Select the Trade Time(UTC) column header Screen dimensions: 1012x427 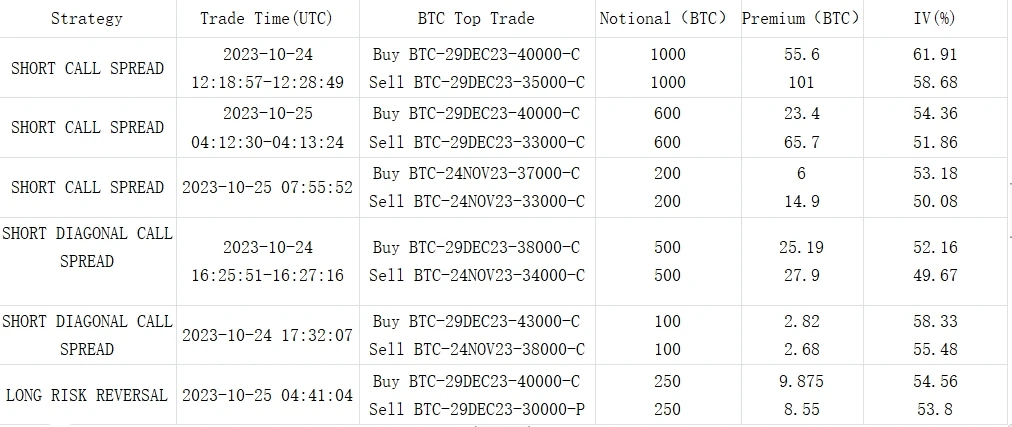click(265, 18)
